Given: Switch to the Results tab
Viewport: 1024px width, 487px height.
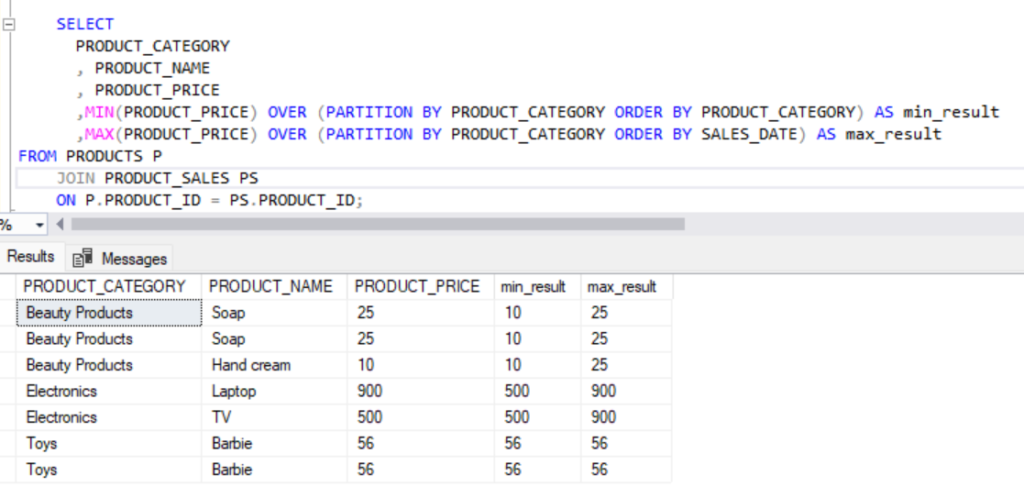Looking at the screenshot, I should [31, 257].
